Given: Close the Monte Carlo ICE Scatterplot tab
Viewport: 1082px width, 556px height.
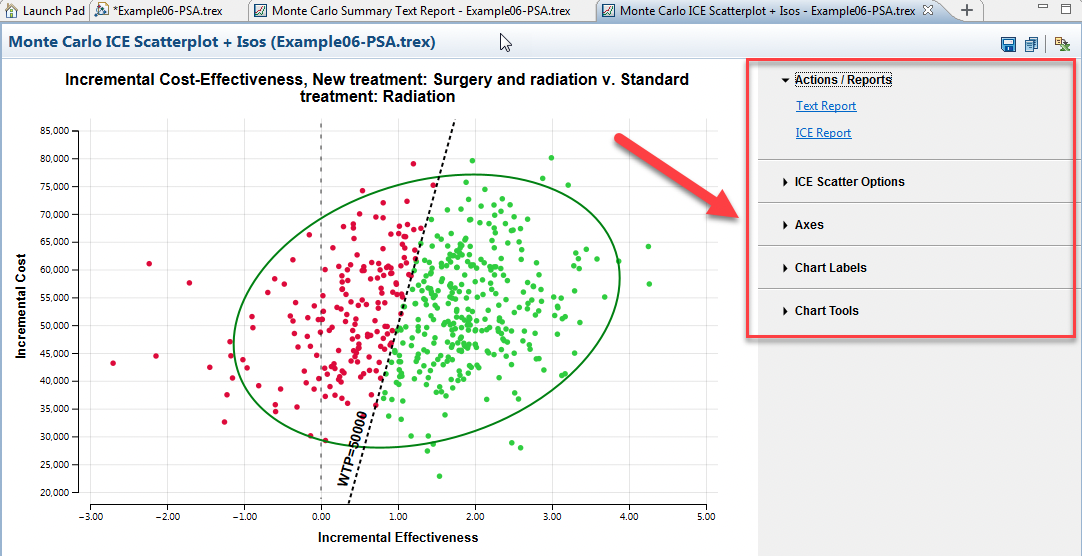Looking at the screenshot, I should (x=927, y=10).
